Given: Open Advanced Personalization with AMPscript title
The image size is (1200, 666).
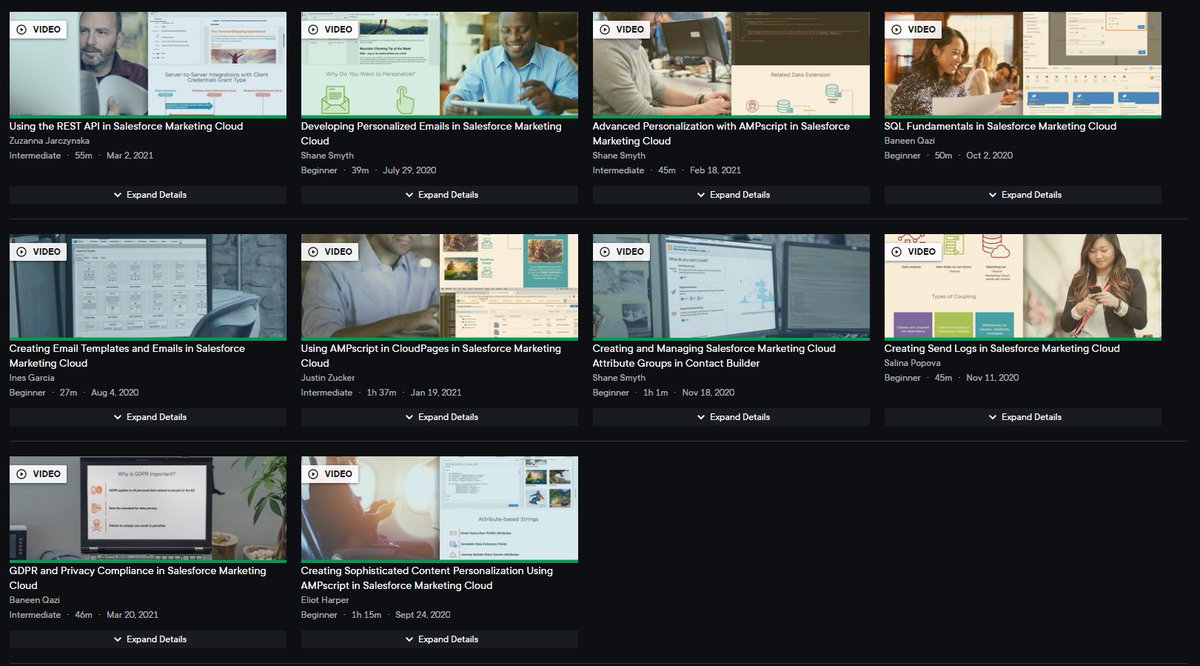Looking at the screenshot, I should (x=721, y=134).
